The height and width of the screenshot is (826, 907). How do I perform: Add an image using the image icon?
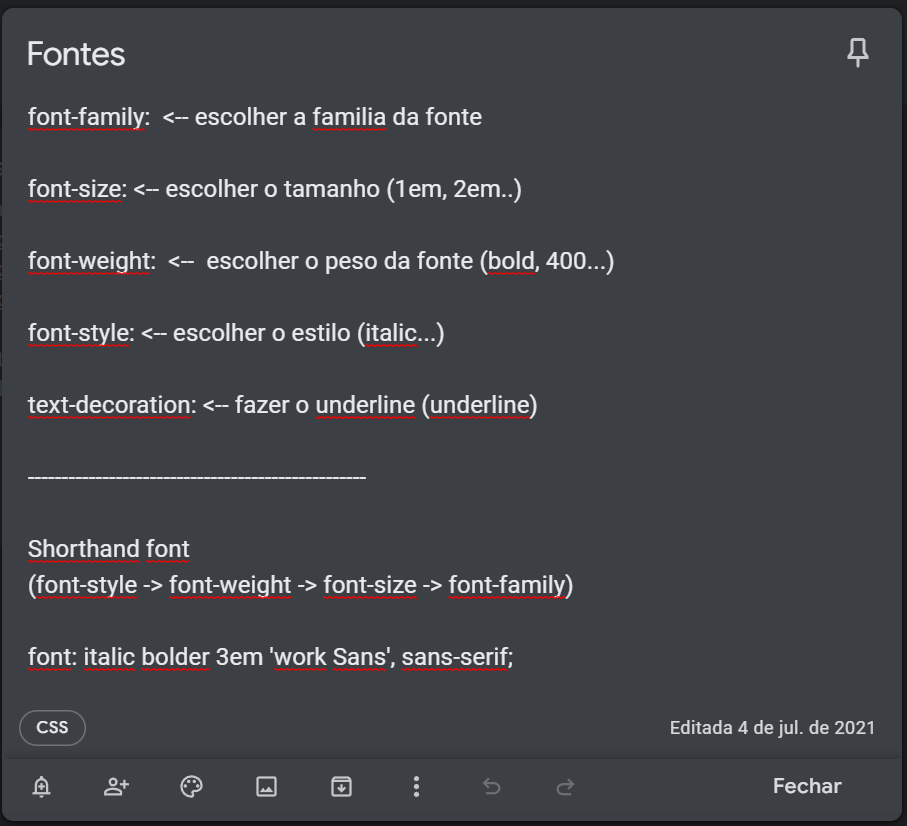pyautogui.click(x=265, y=787)
